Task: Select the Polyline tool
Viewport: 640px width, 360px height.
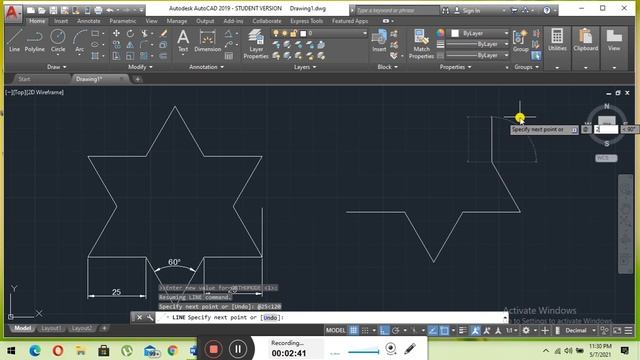Action: click(x=34, y=40)
